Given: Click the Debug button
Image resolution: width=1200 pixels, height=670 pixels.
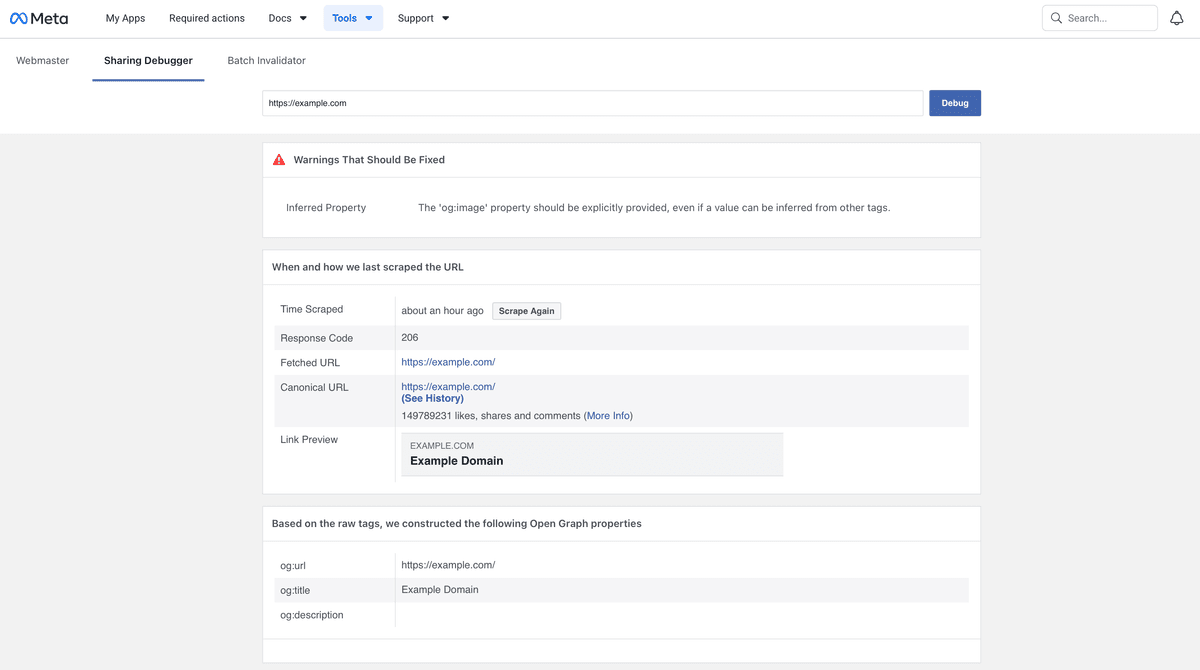Looking at the screenshot, I should coord(955,103).
